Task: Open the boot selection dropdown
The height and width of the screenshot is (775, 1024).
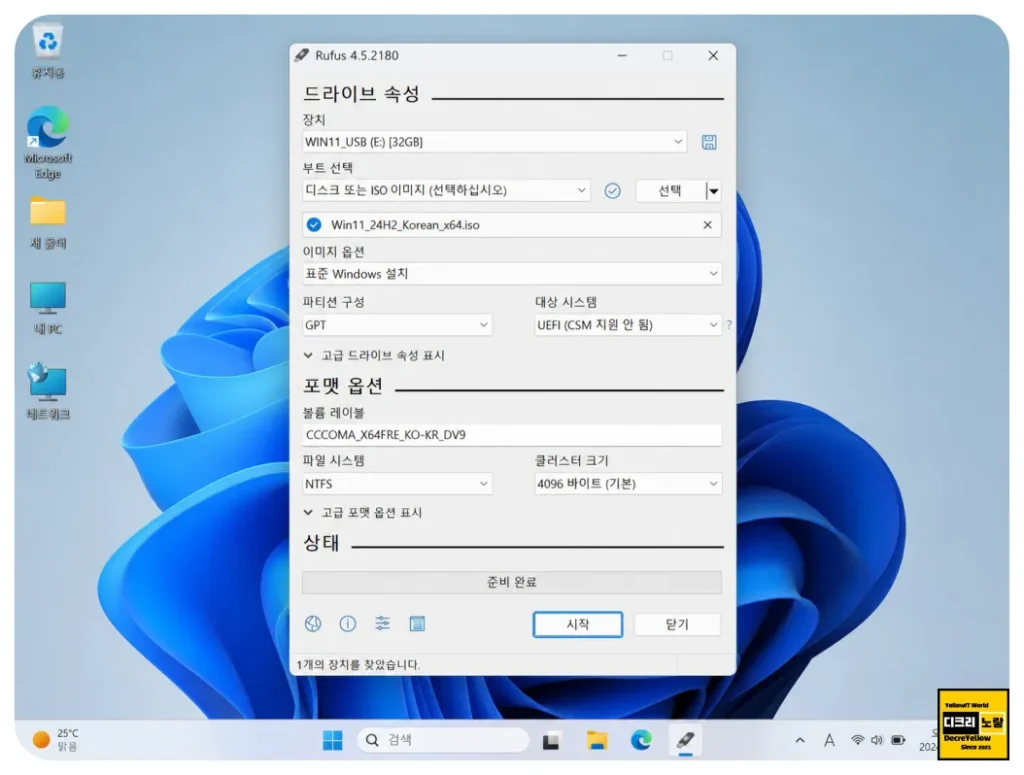Action: pyautogui.click(x=446, y=190)
